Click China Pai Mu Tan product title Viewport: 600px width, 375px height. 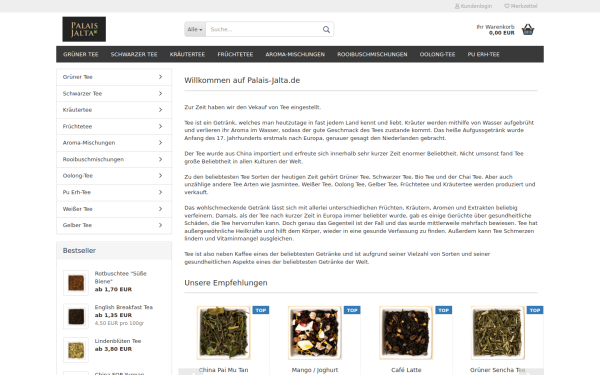pyautogui.click(x=223, y=370)
